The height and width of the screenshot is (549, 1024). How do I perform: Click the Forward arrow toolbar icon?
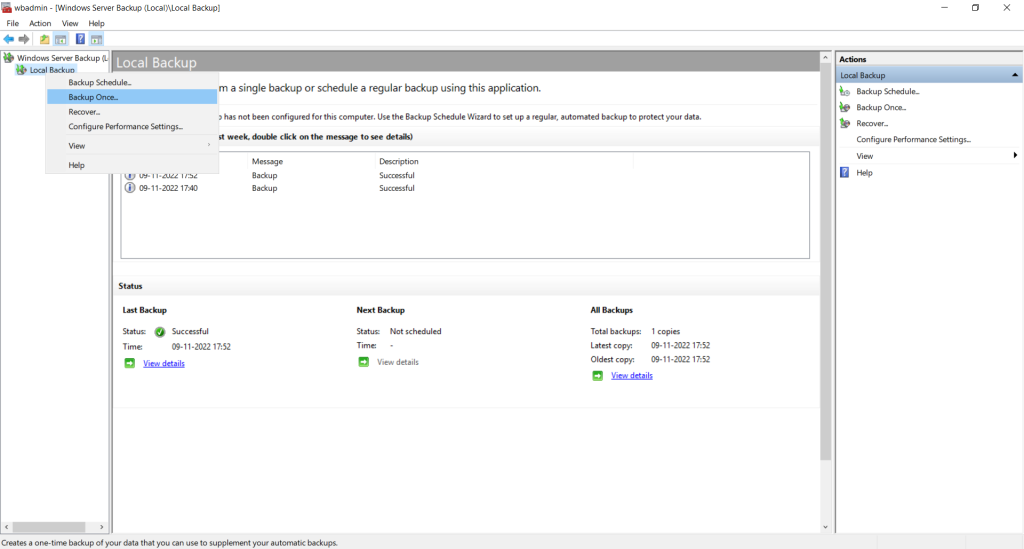click(x=24, y=39)
